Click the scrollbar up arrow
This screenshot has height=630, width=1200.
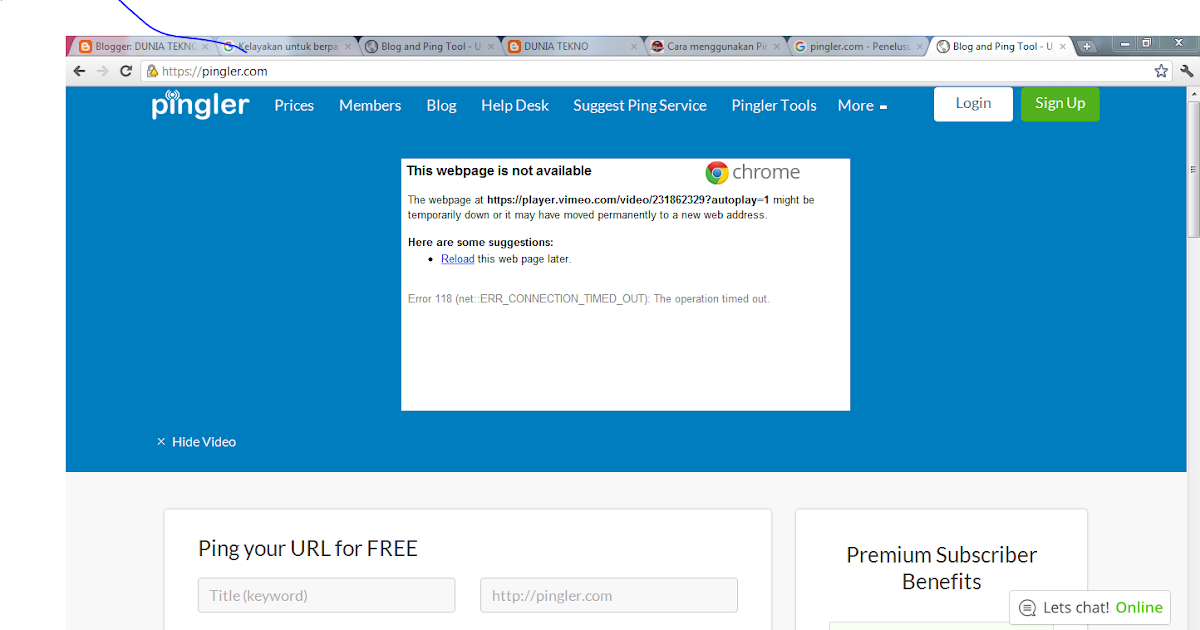[x=1193, y=92]
